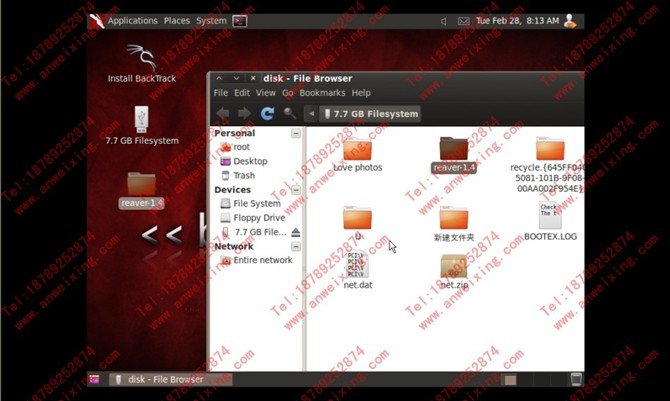Click the disk - File Browser taskbar button
670x401 pixels.
pos(171,379)
